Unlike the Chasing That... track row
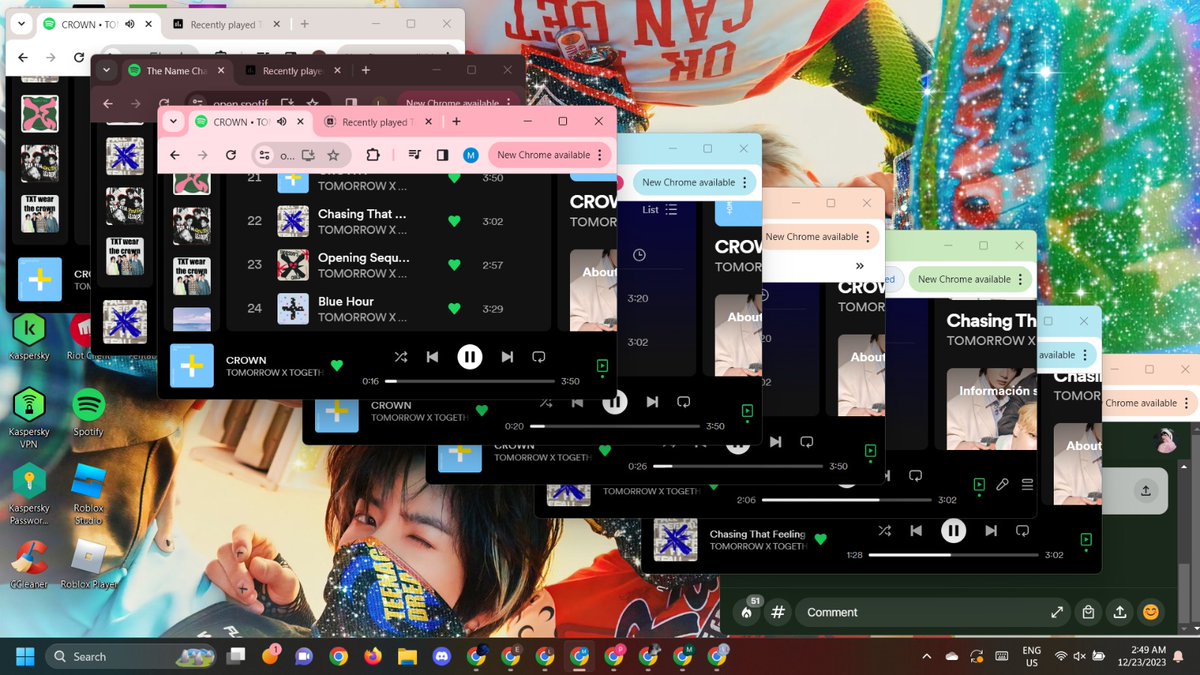1200x675 pixels. [x=454, y=221]
